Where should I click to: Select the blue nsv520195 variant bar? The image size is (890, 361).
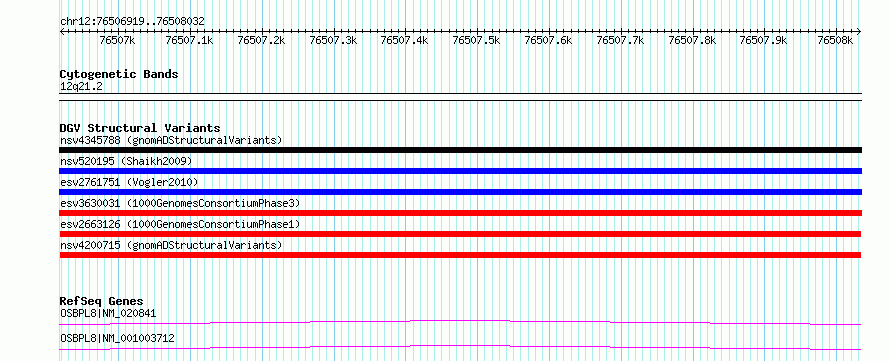(x=460, y=171)
